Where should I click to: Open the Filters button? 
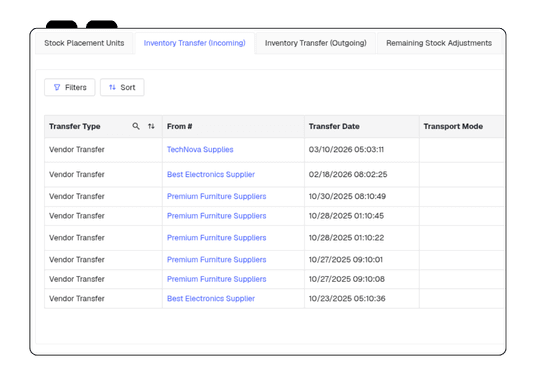coord(70,87)
